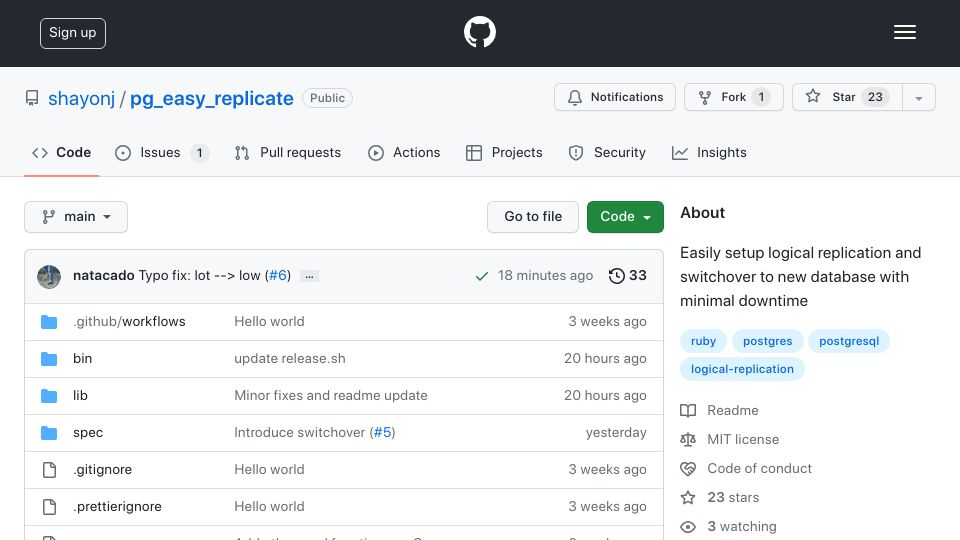Image resolution: width=960 pixels, height=540 pixels.
Task: Open pull request #5 link
Action: coord(383,432)
